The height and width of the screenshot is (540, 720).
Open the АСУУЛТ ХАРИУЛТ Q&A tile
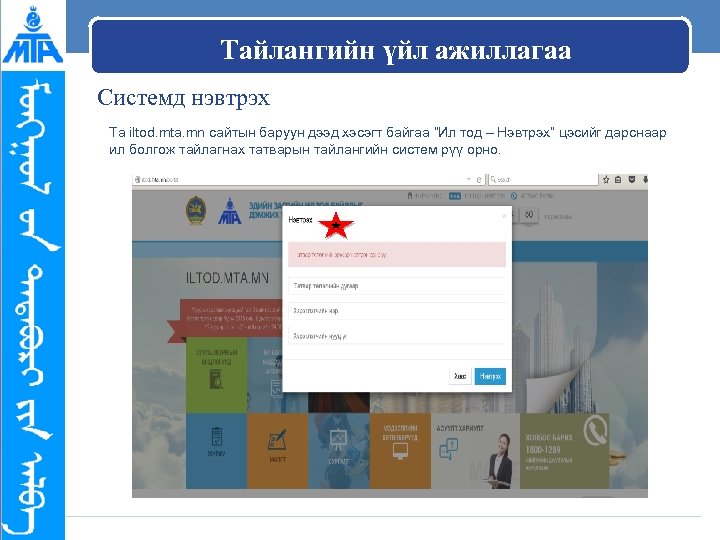(475, 450)
